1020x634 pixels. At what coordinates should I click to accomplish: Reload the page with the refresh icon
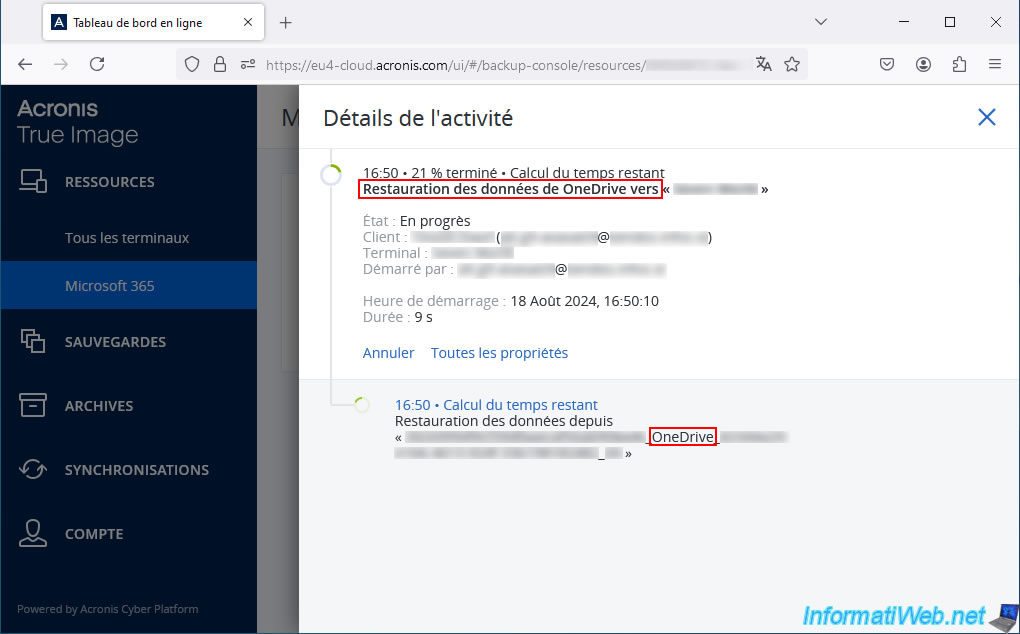coord(97,64)
